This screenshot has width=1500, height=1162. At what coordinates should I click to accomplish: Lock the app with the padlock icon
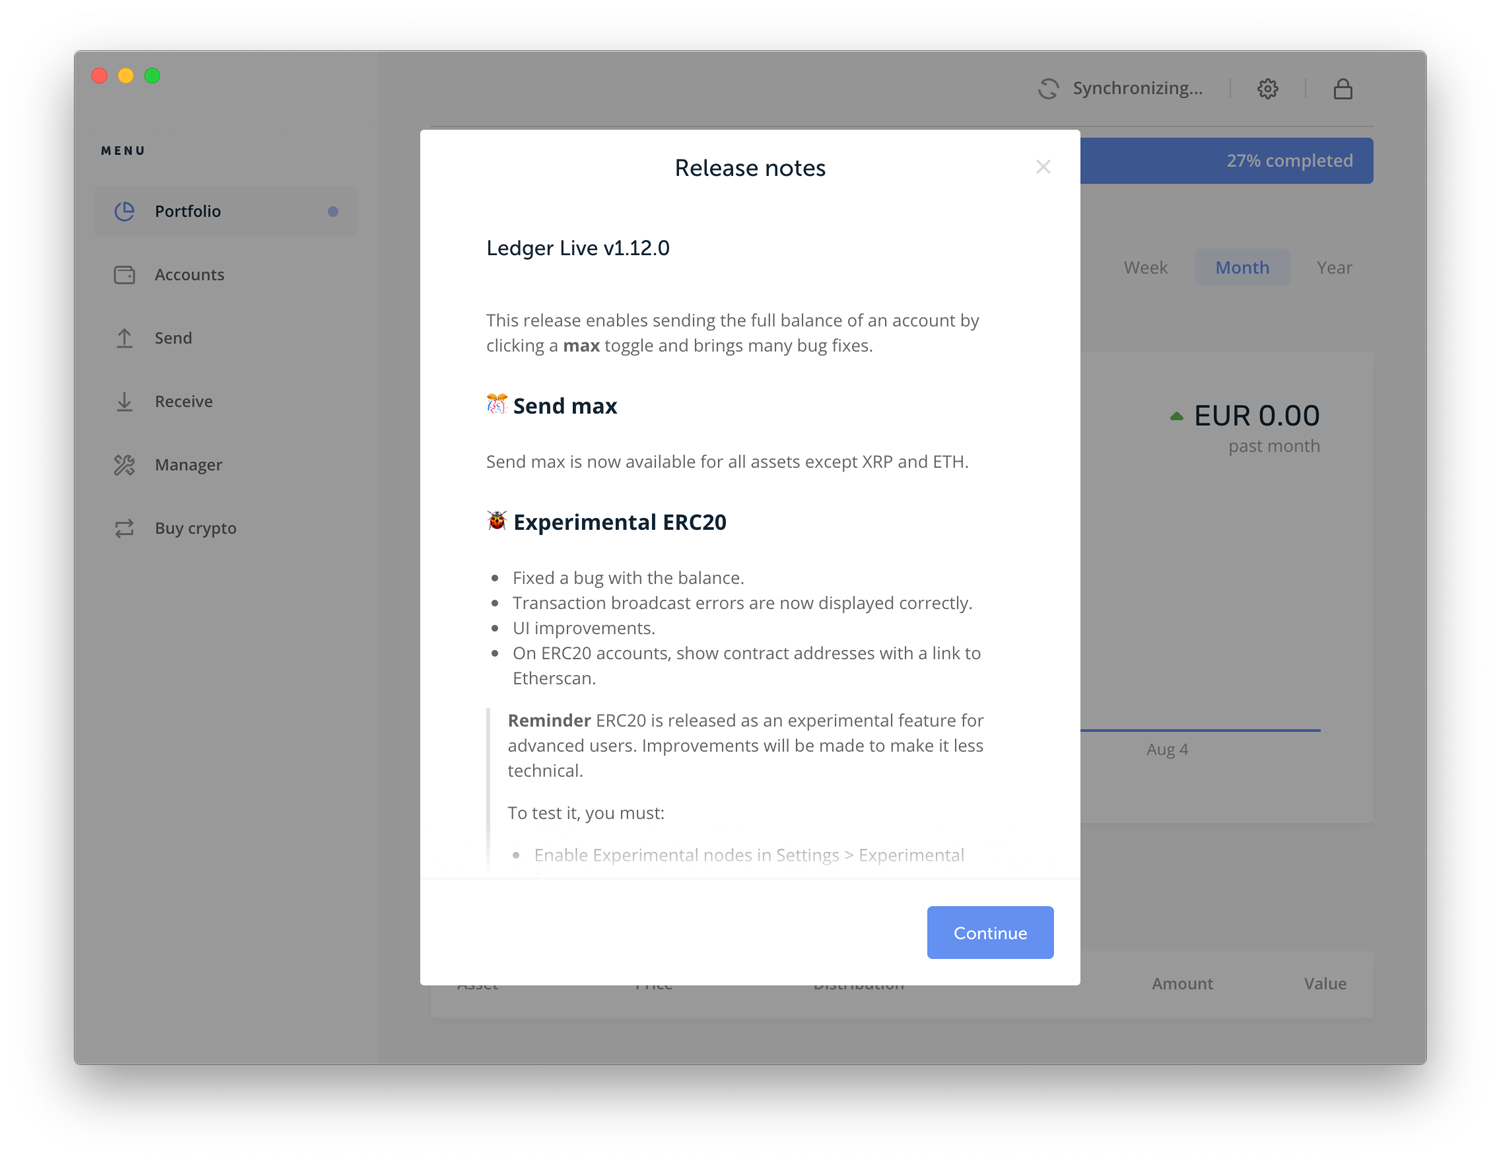pyautogui.click(x=1343, y=88)
